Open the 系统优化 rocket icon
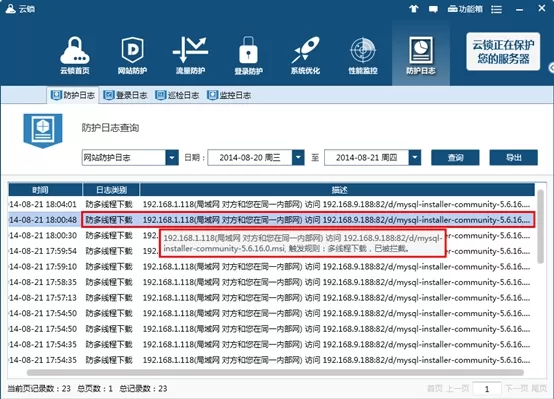 click(306, 55)
